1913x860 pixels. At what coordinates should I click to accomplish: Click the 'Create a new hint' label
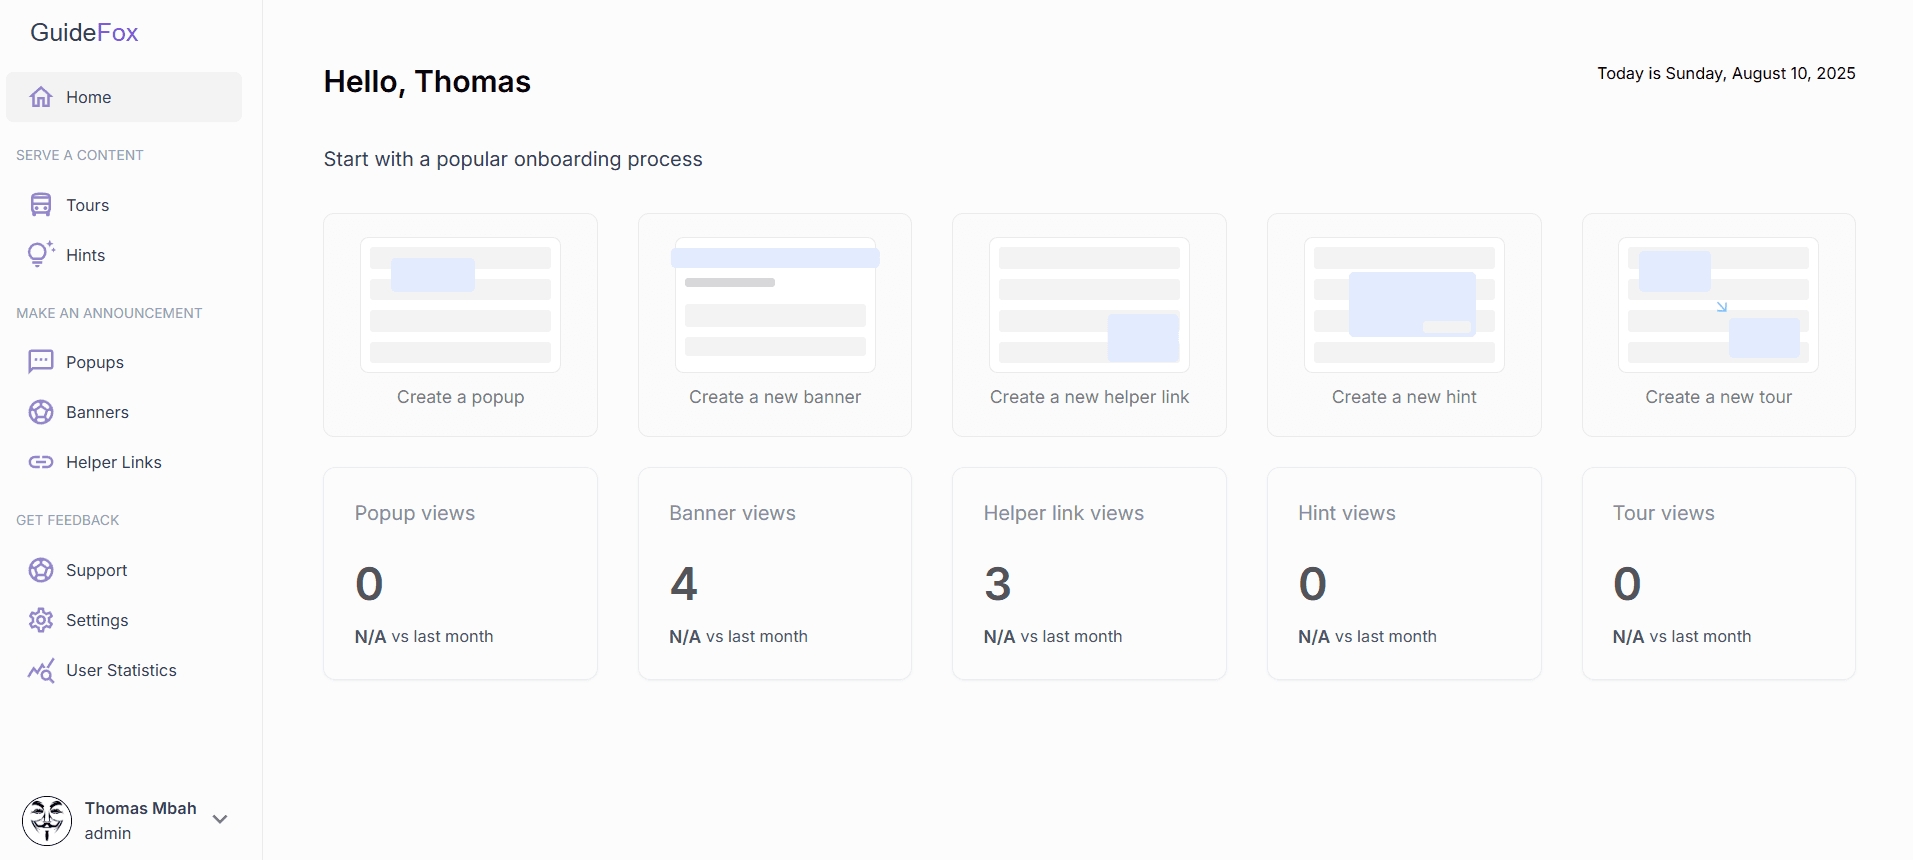click(1404, 397)
